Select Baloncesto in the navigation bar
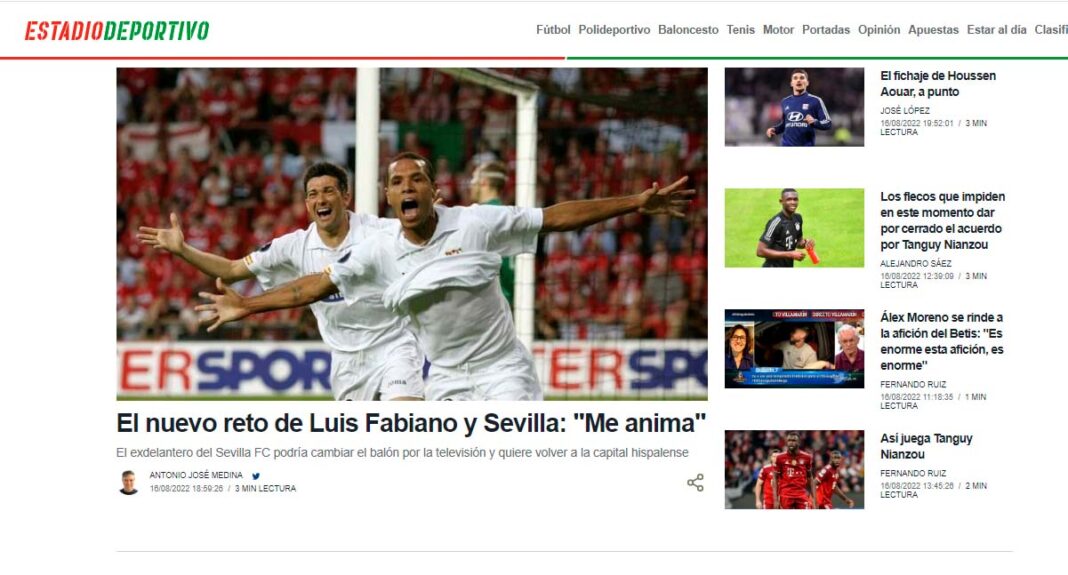 (x=688, y=30)
